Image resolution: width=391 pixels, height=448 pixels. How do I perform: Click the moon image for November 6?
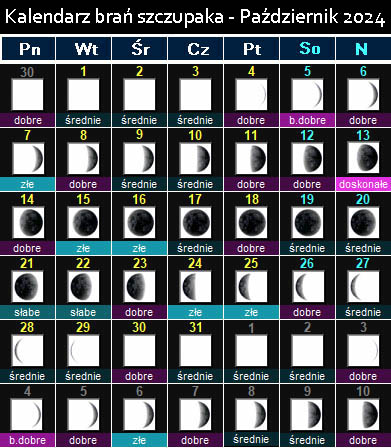[x=139, y=414]
